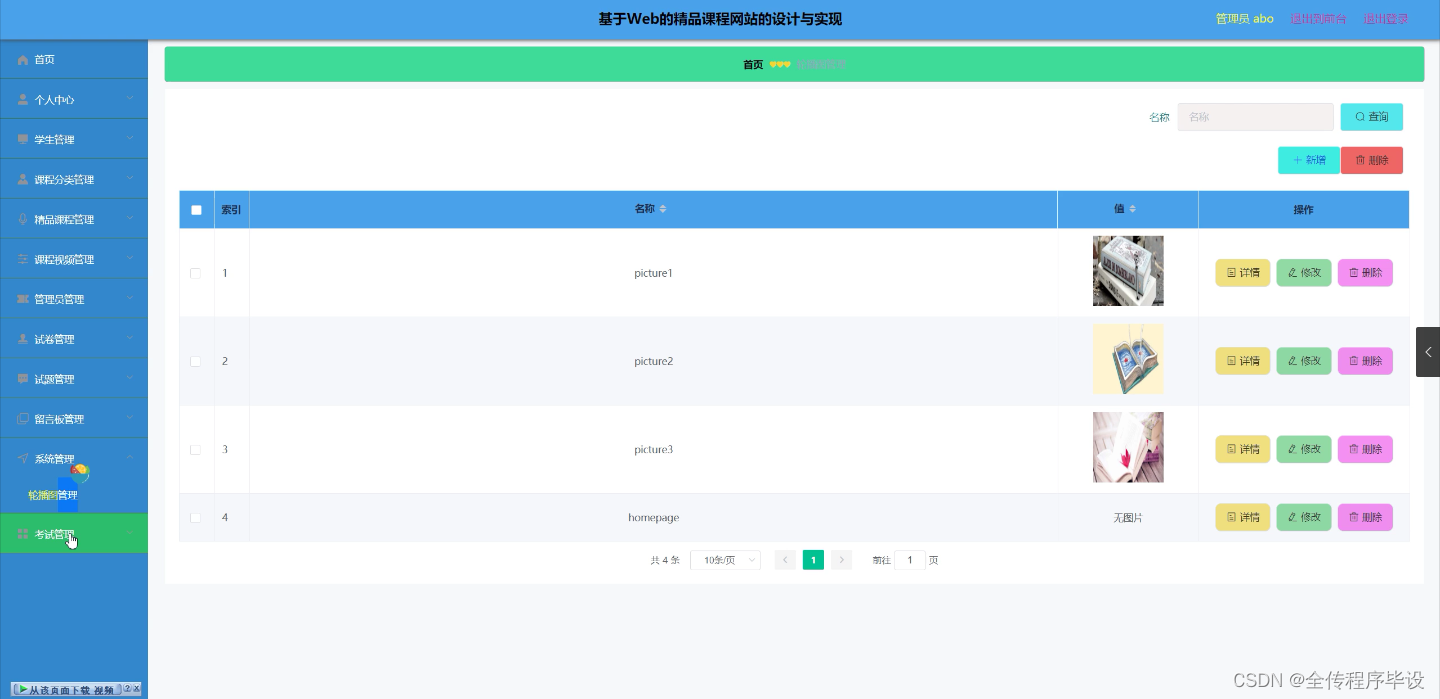Click the picture2 book thumbnail image
The image size is (1440, 699).
[x=1128, y=359]
